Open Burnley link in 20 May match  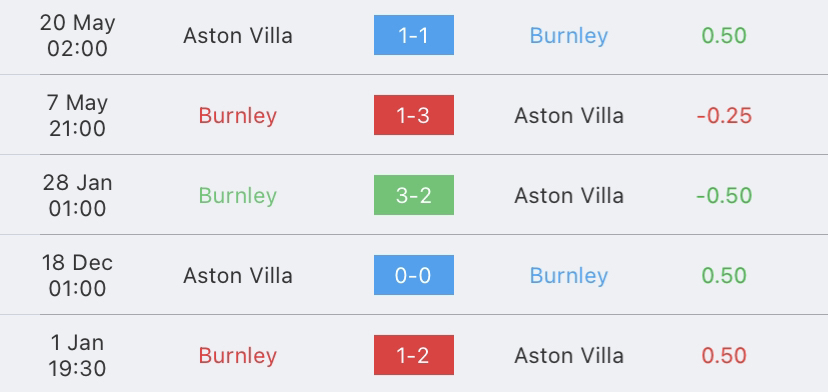[569, 36]
